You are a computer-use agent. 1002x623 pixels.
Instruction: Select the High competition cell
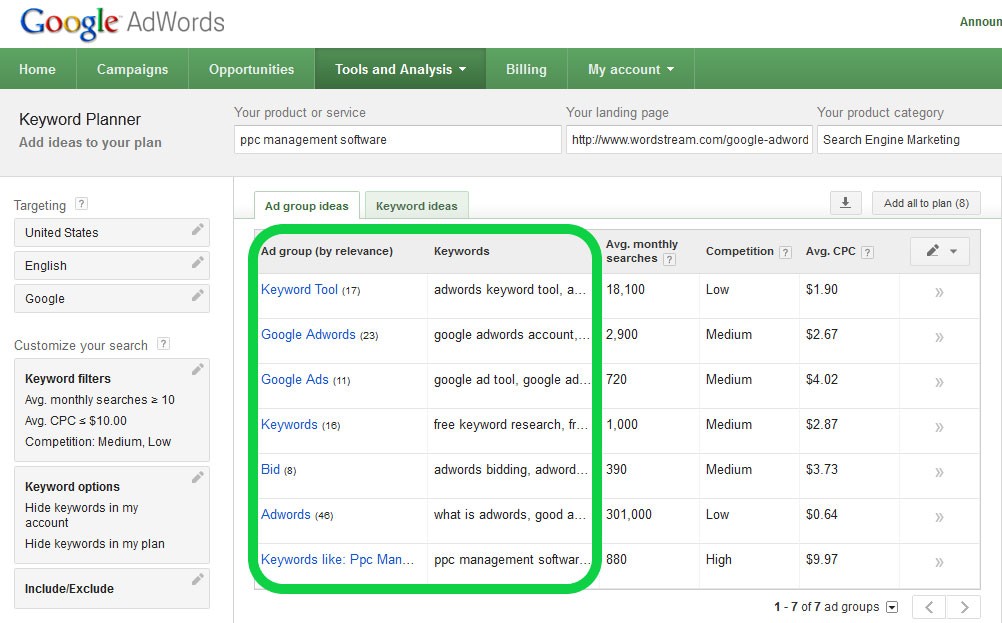pos(718,559)
